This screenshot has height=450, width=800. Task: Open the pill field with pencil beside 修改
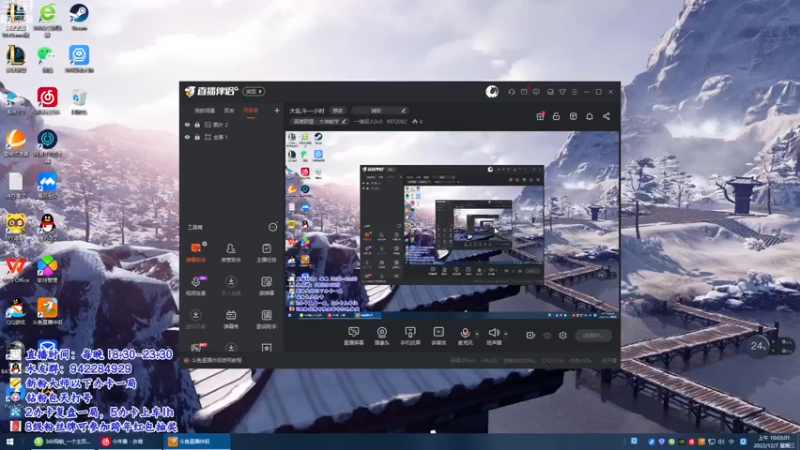click(x=380, y=110)
